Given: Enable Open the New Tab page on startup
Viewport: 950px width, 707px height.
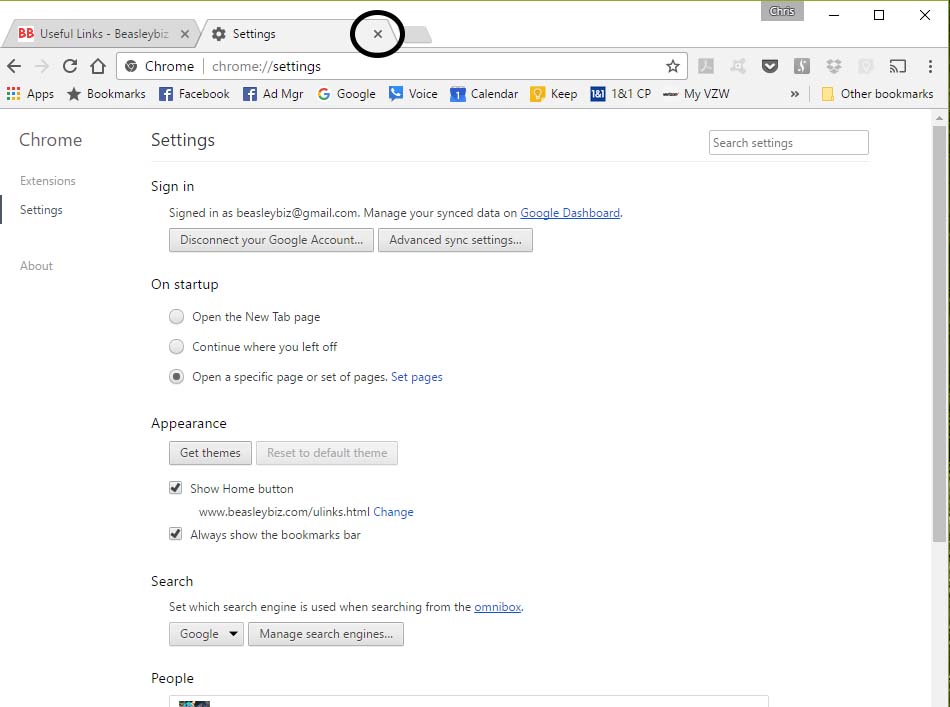Looking at the screenshot, I should coord(176,316).
